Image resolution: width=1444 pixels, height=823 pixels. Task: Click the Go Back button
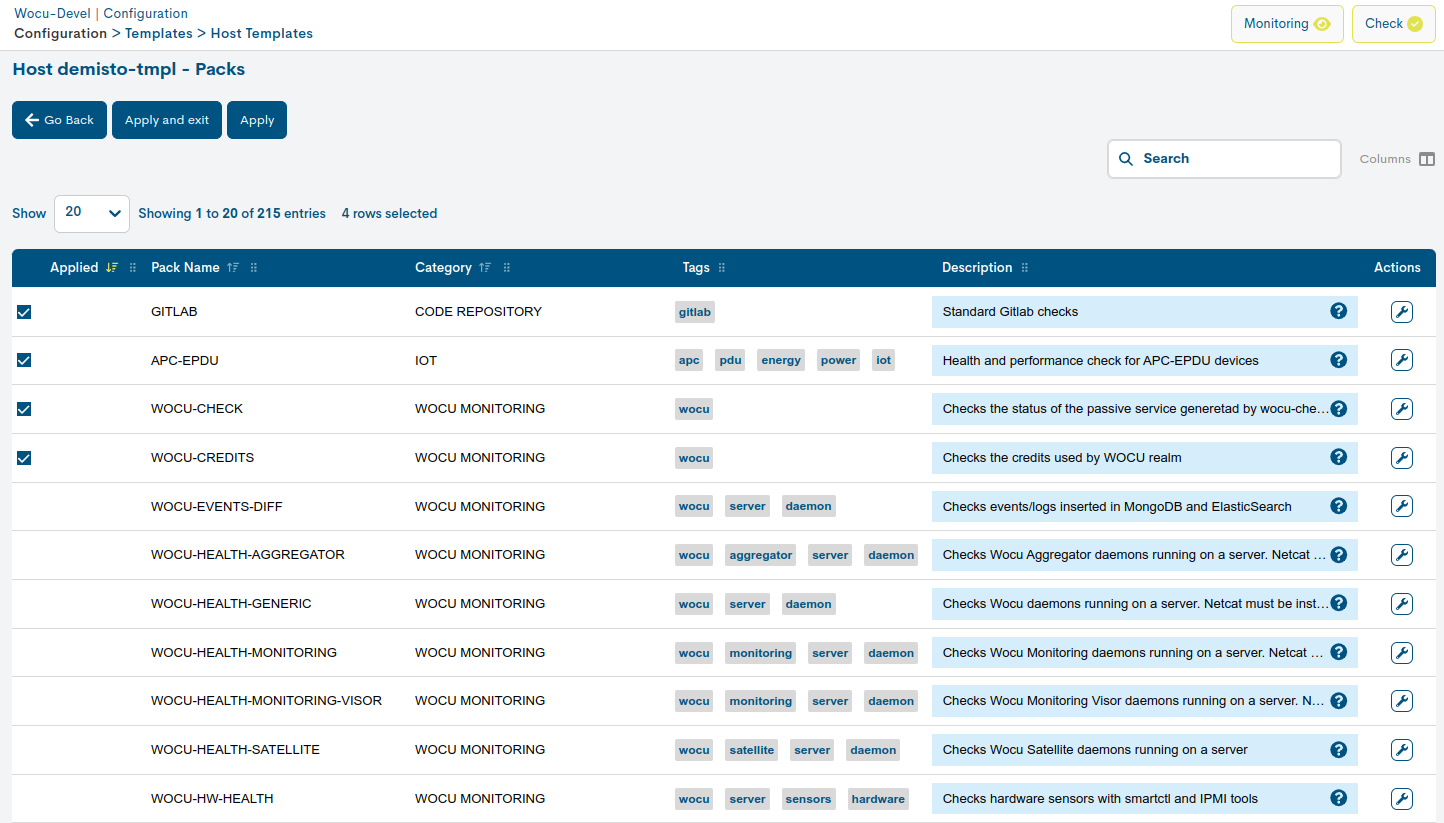tap(59, 120)
